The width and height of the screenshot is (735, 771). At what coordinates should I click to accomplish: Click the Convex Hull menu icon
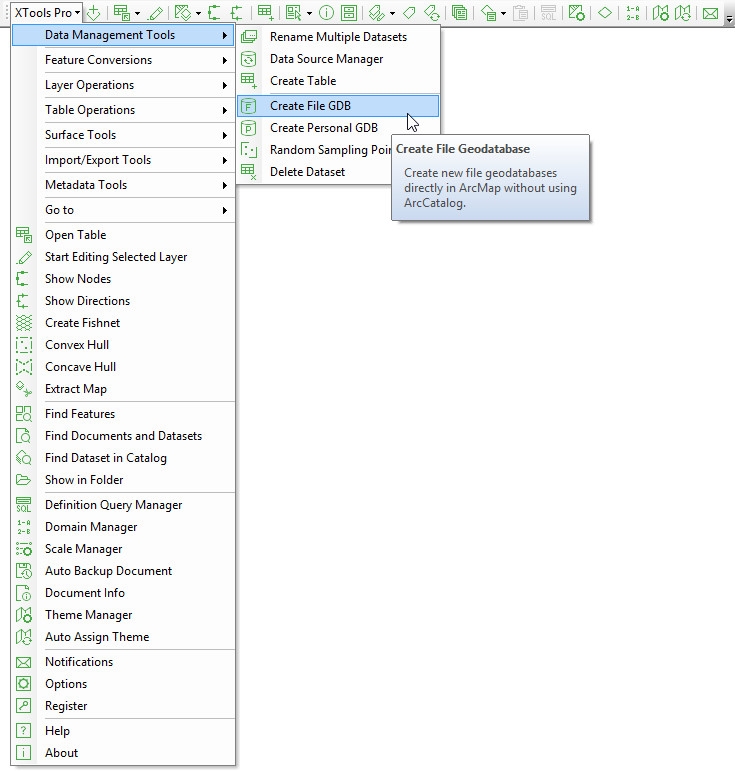24,345
